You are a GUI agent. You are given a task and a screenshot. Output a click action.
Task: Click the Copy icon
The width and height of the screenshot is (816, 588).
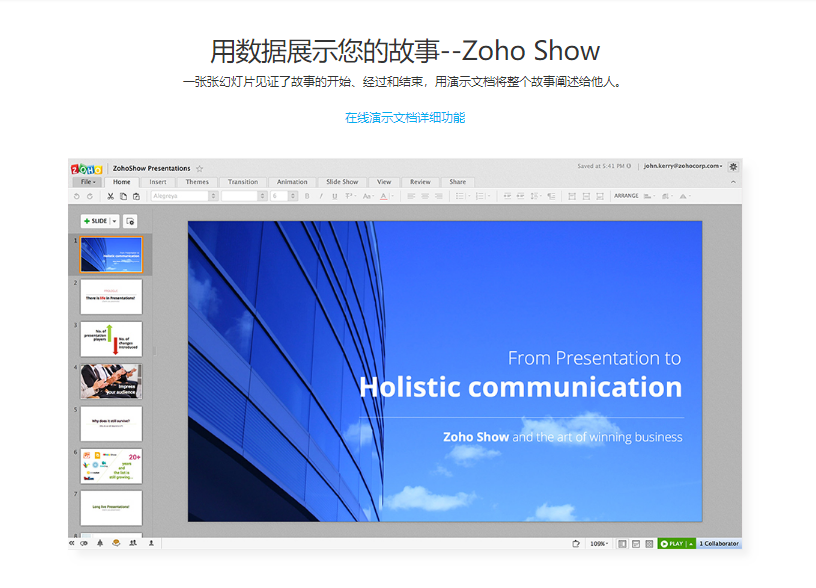[123, 196]
